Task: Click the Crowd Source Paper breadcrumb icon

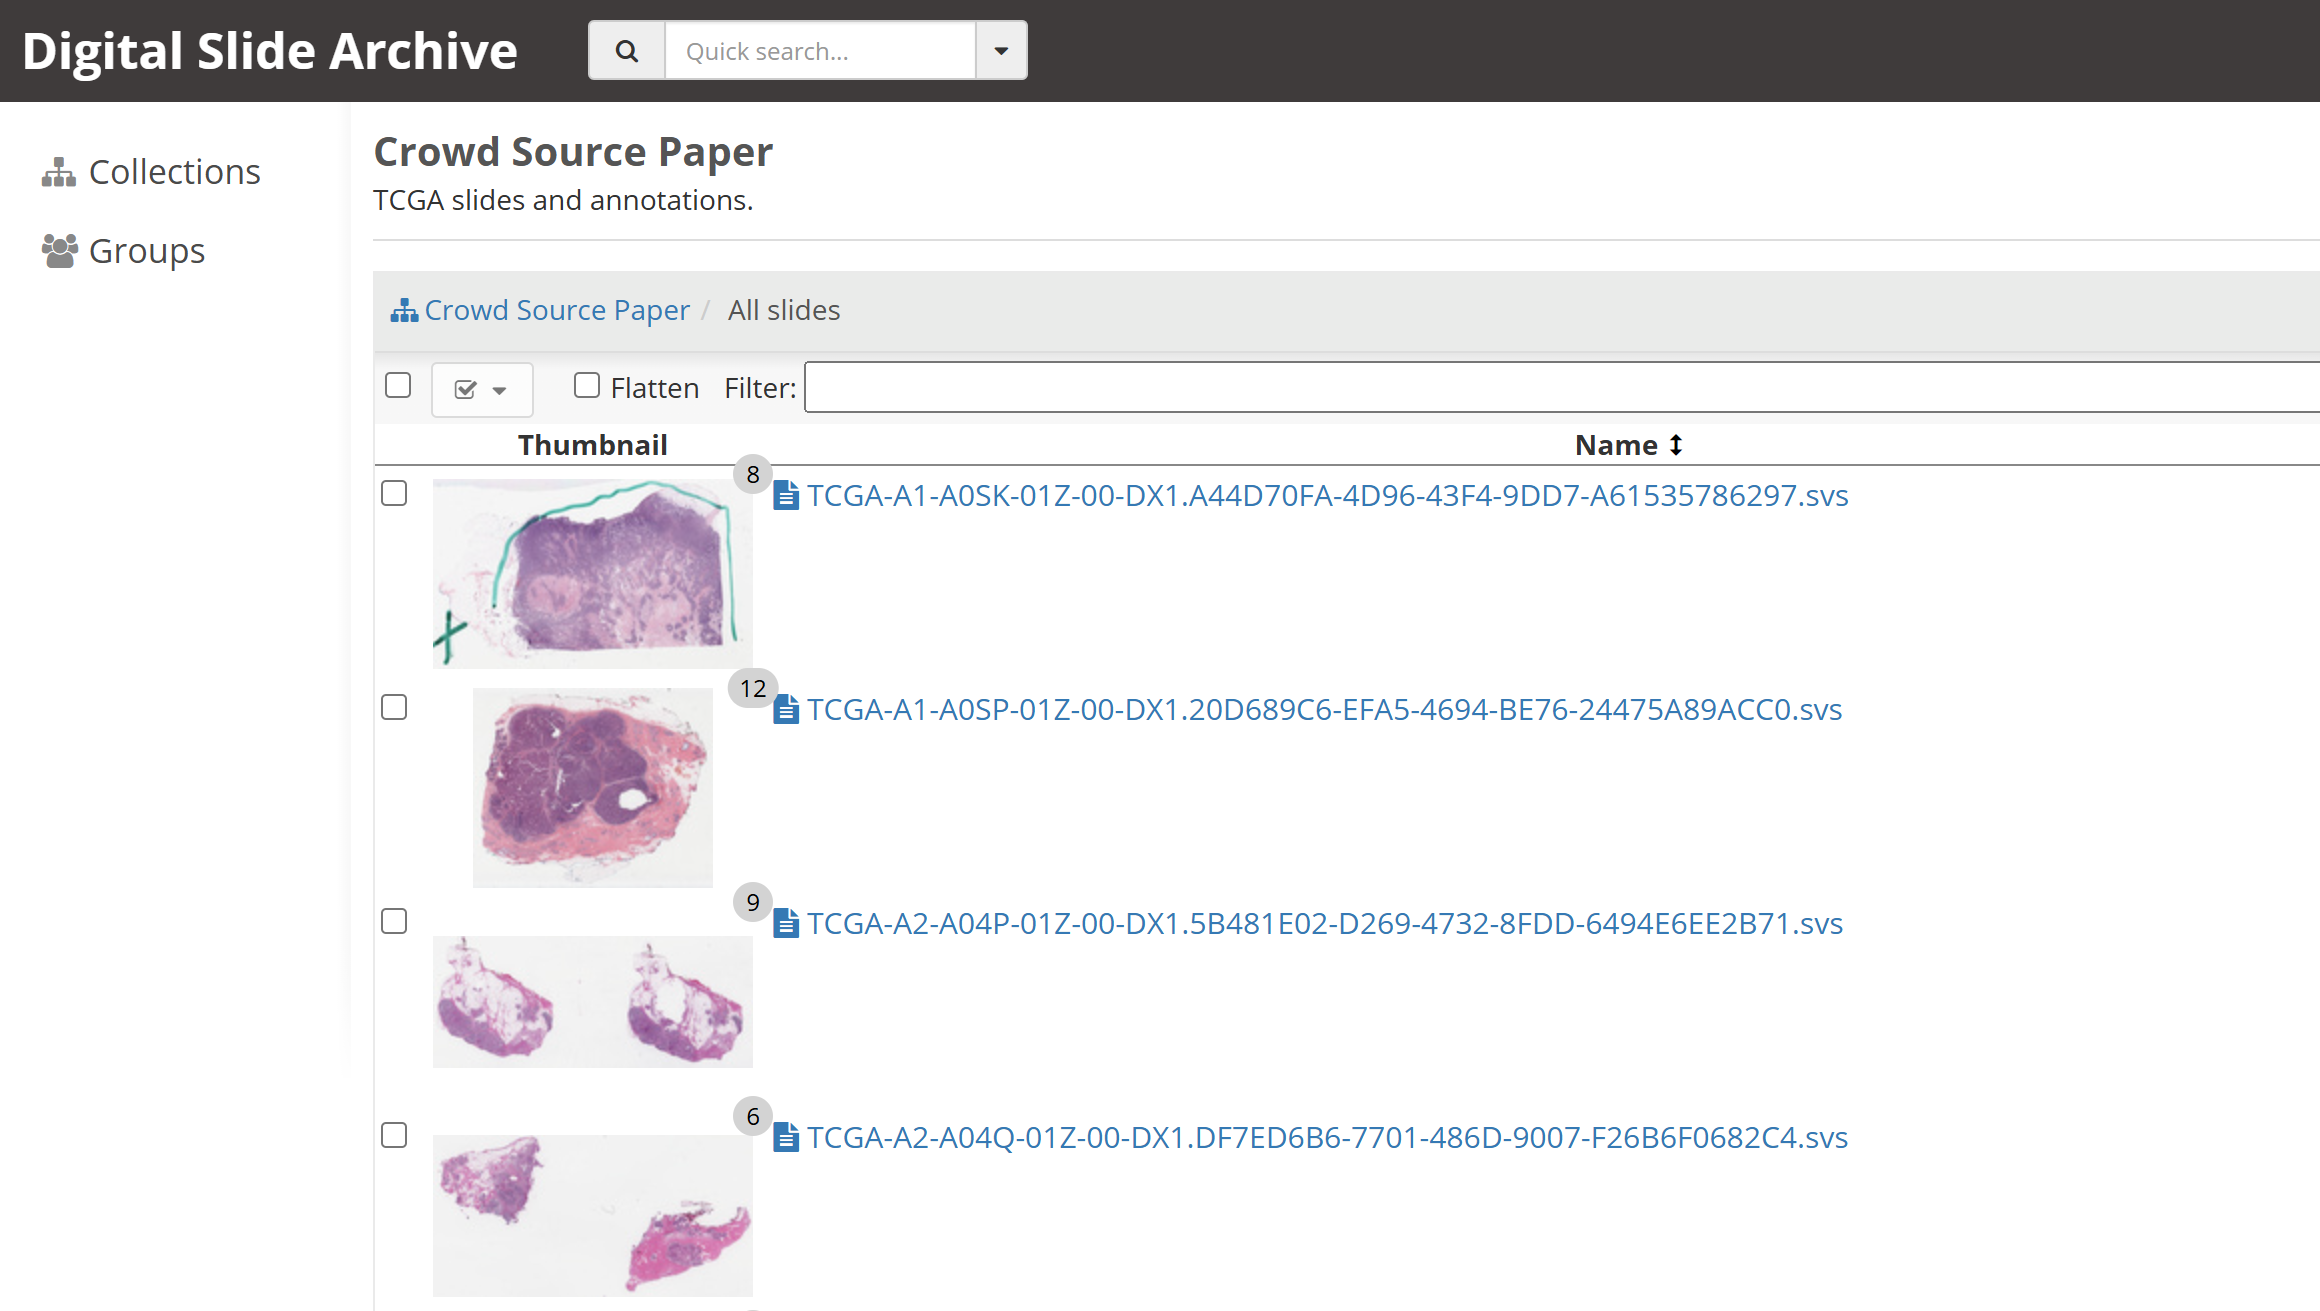Action: tap(404, 311)
